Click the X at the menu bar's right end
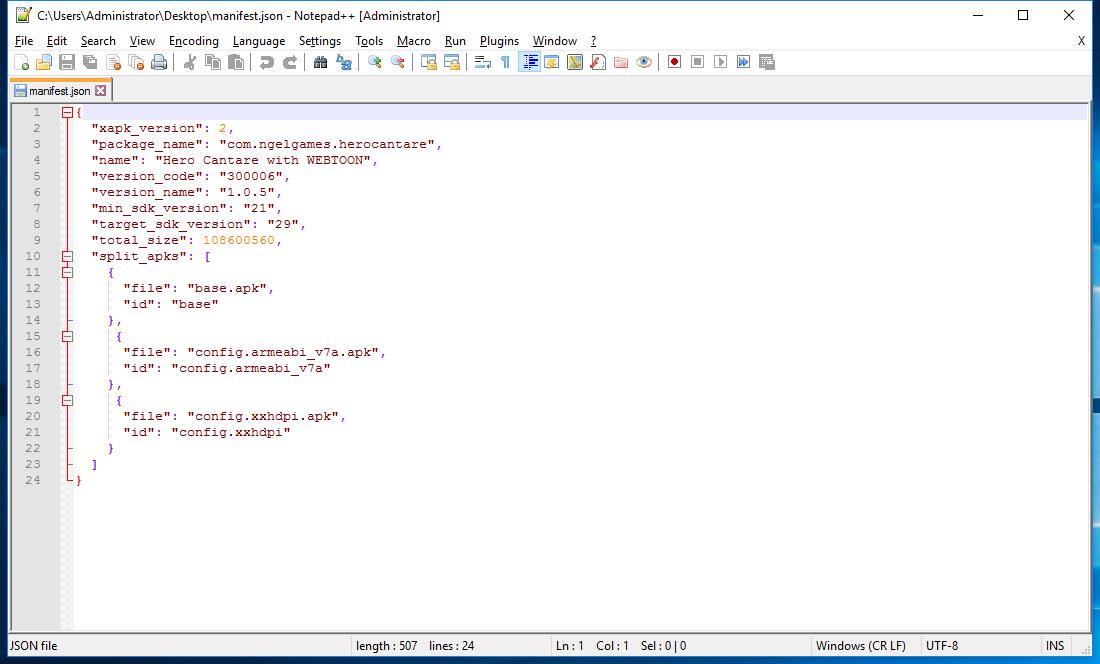The height and width of the screenshot is (664, 1100). [x=1081, y=41]
